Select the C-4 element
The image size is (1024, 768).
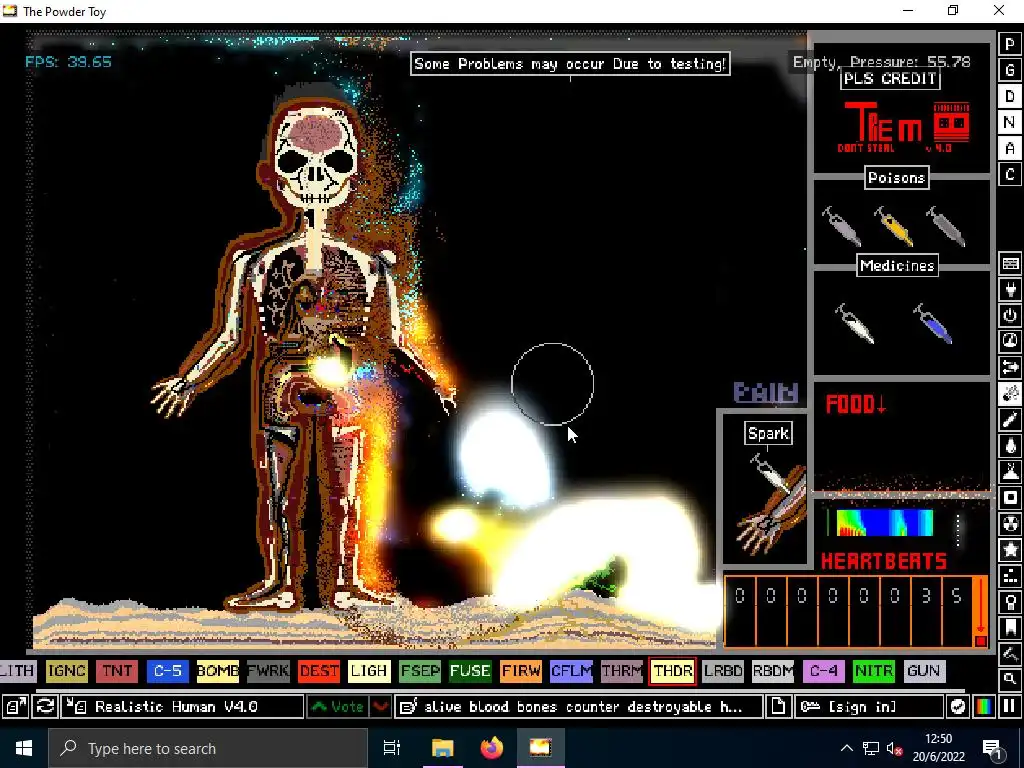tap(824, 671)
